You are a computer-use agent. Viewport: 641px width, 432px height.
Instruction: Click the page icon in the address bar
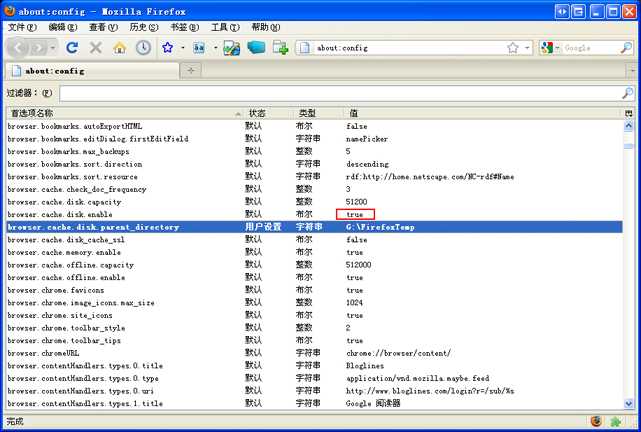point(305,48)
